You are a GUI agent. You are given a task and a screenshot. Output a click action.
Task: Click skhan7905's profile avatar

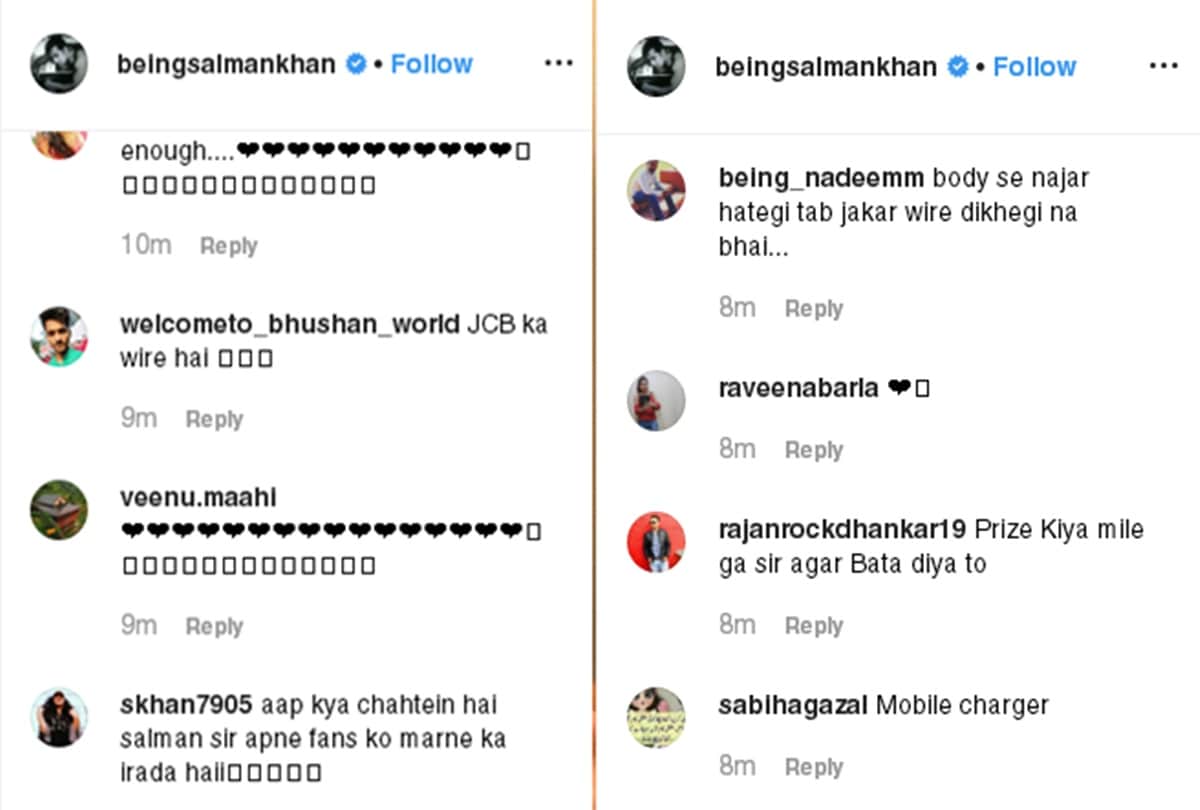tap(58, 717)
